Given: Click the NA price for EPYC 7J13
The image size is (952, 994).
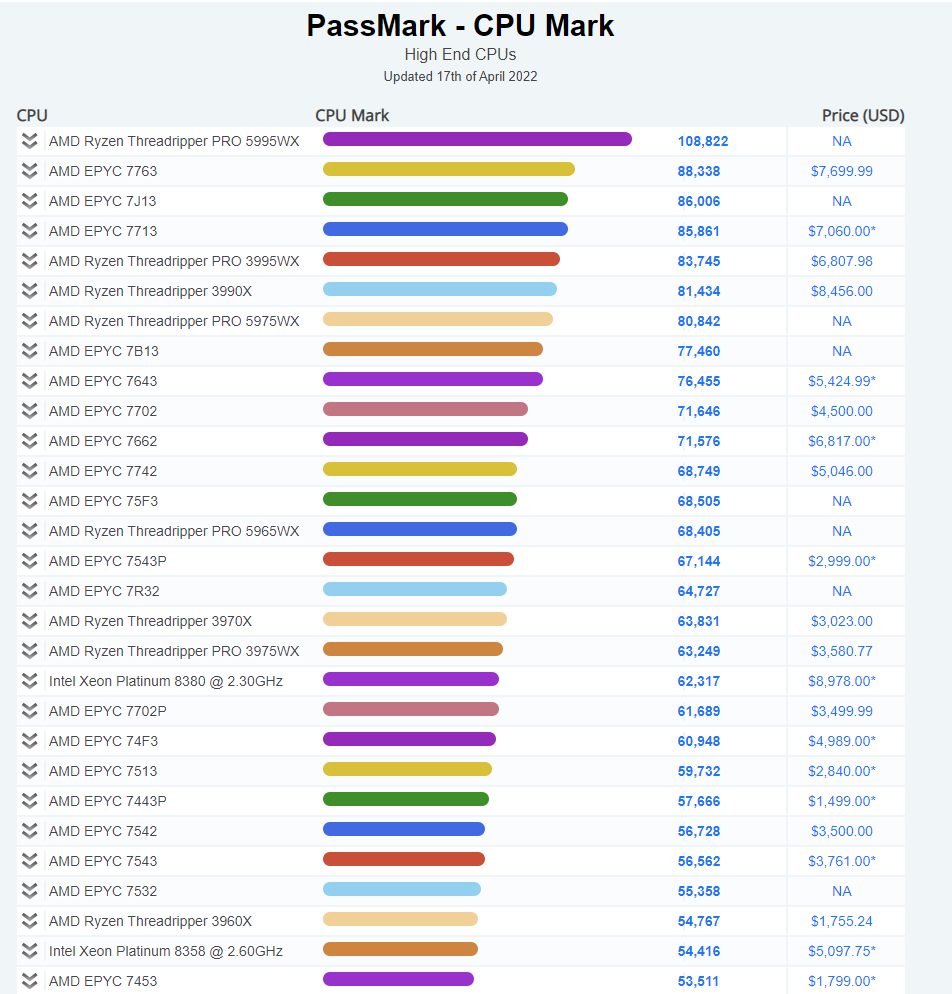Looking at the screenshot, I should (x=842, y=201).
